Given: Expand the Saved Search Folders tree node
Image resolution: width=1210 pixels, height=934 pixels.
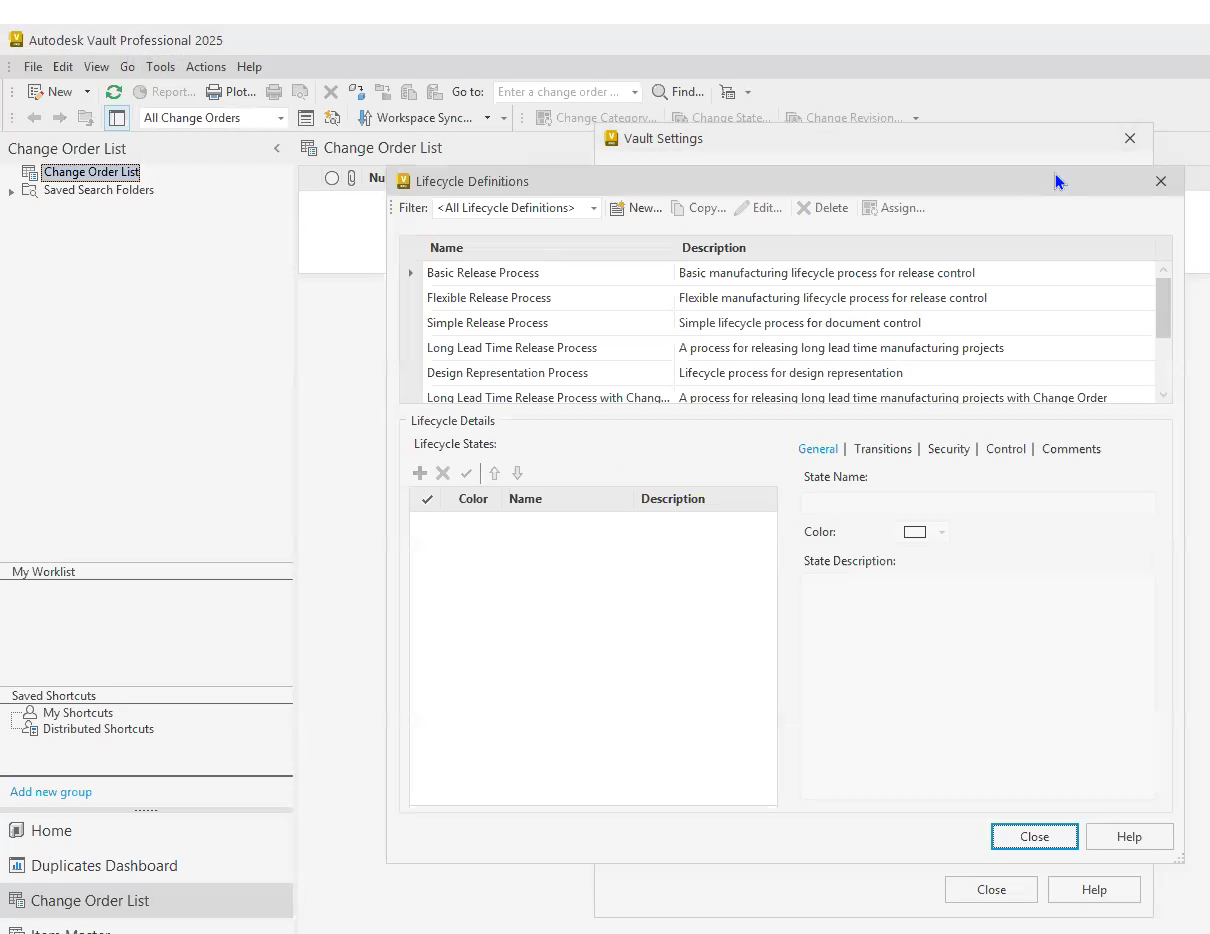Looking at the screenshot, I should click(x=12, y=191).
